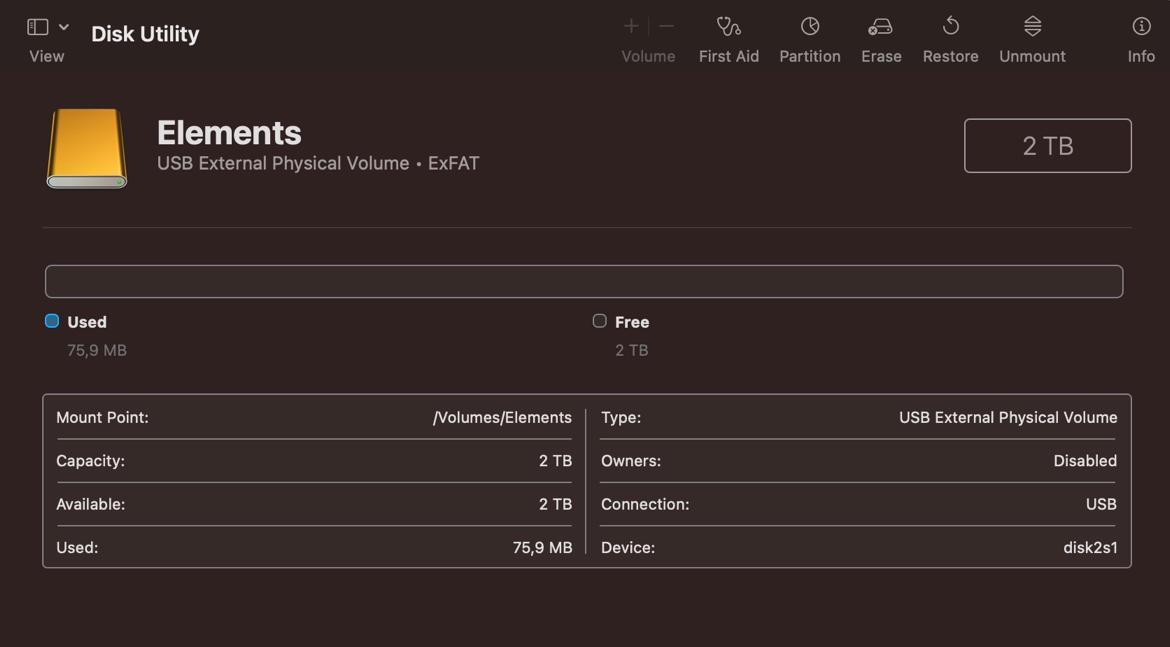This screenshot has width=1170, height=647.
Task: Expand the View dropdown chevron
Action: (64, 27)
